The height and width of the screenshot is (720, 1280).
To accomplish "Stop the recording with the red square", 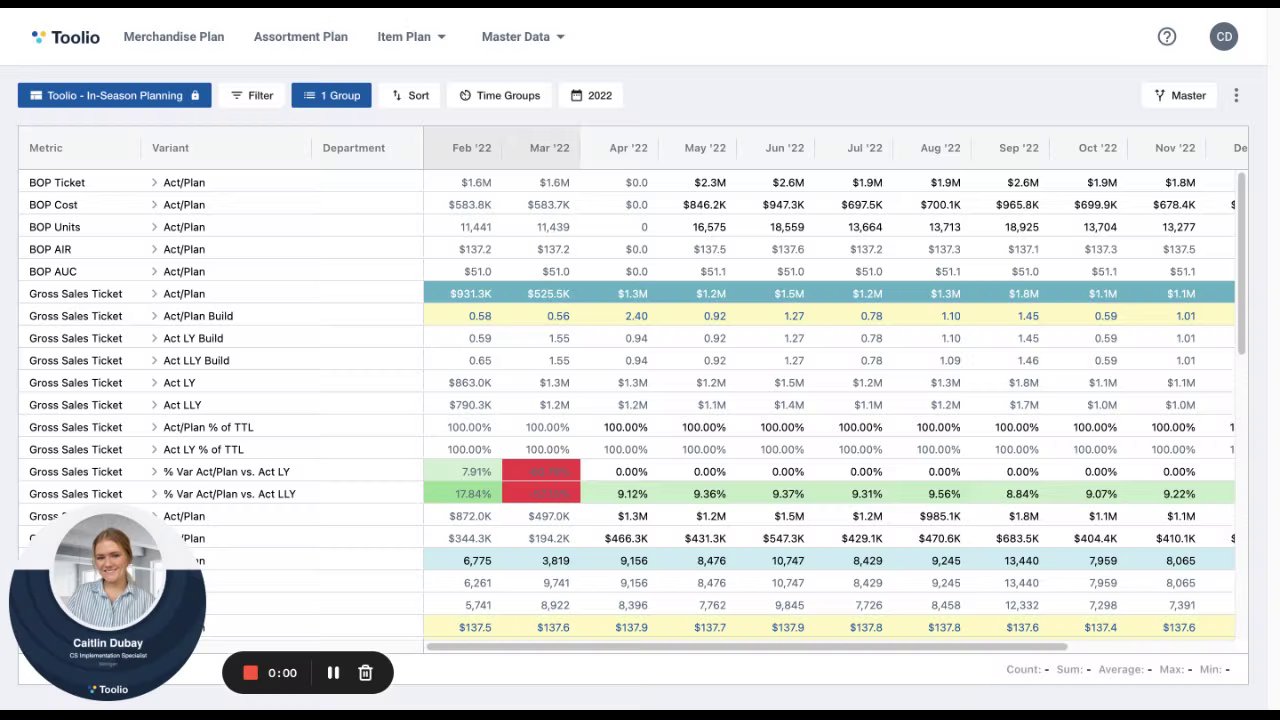I will tap(251, 673).
